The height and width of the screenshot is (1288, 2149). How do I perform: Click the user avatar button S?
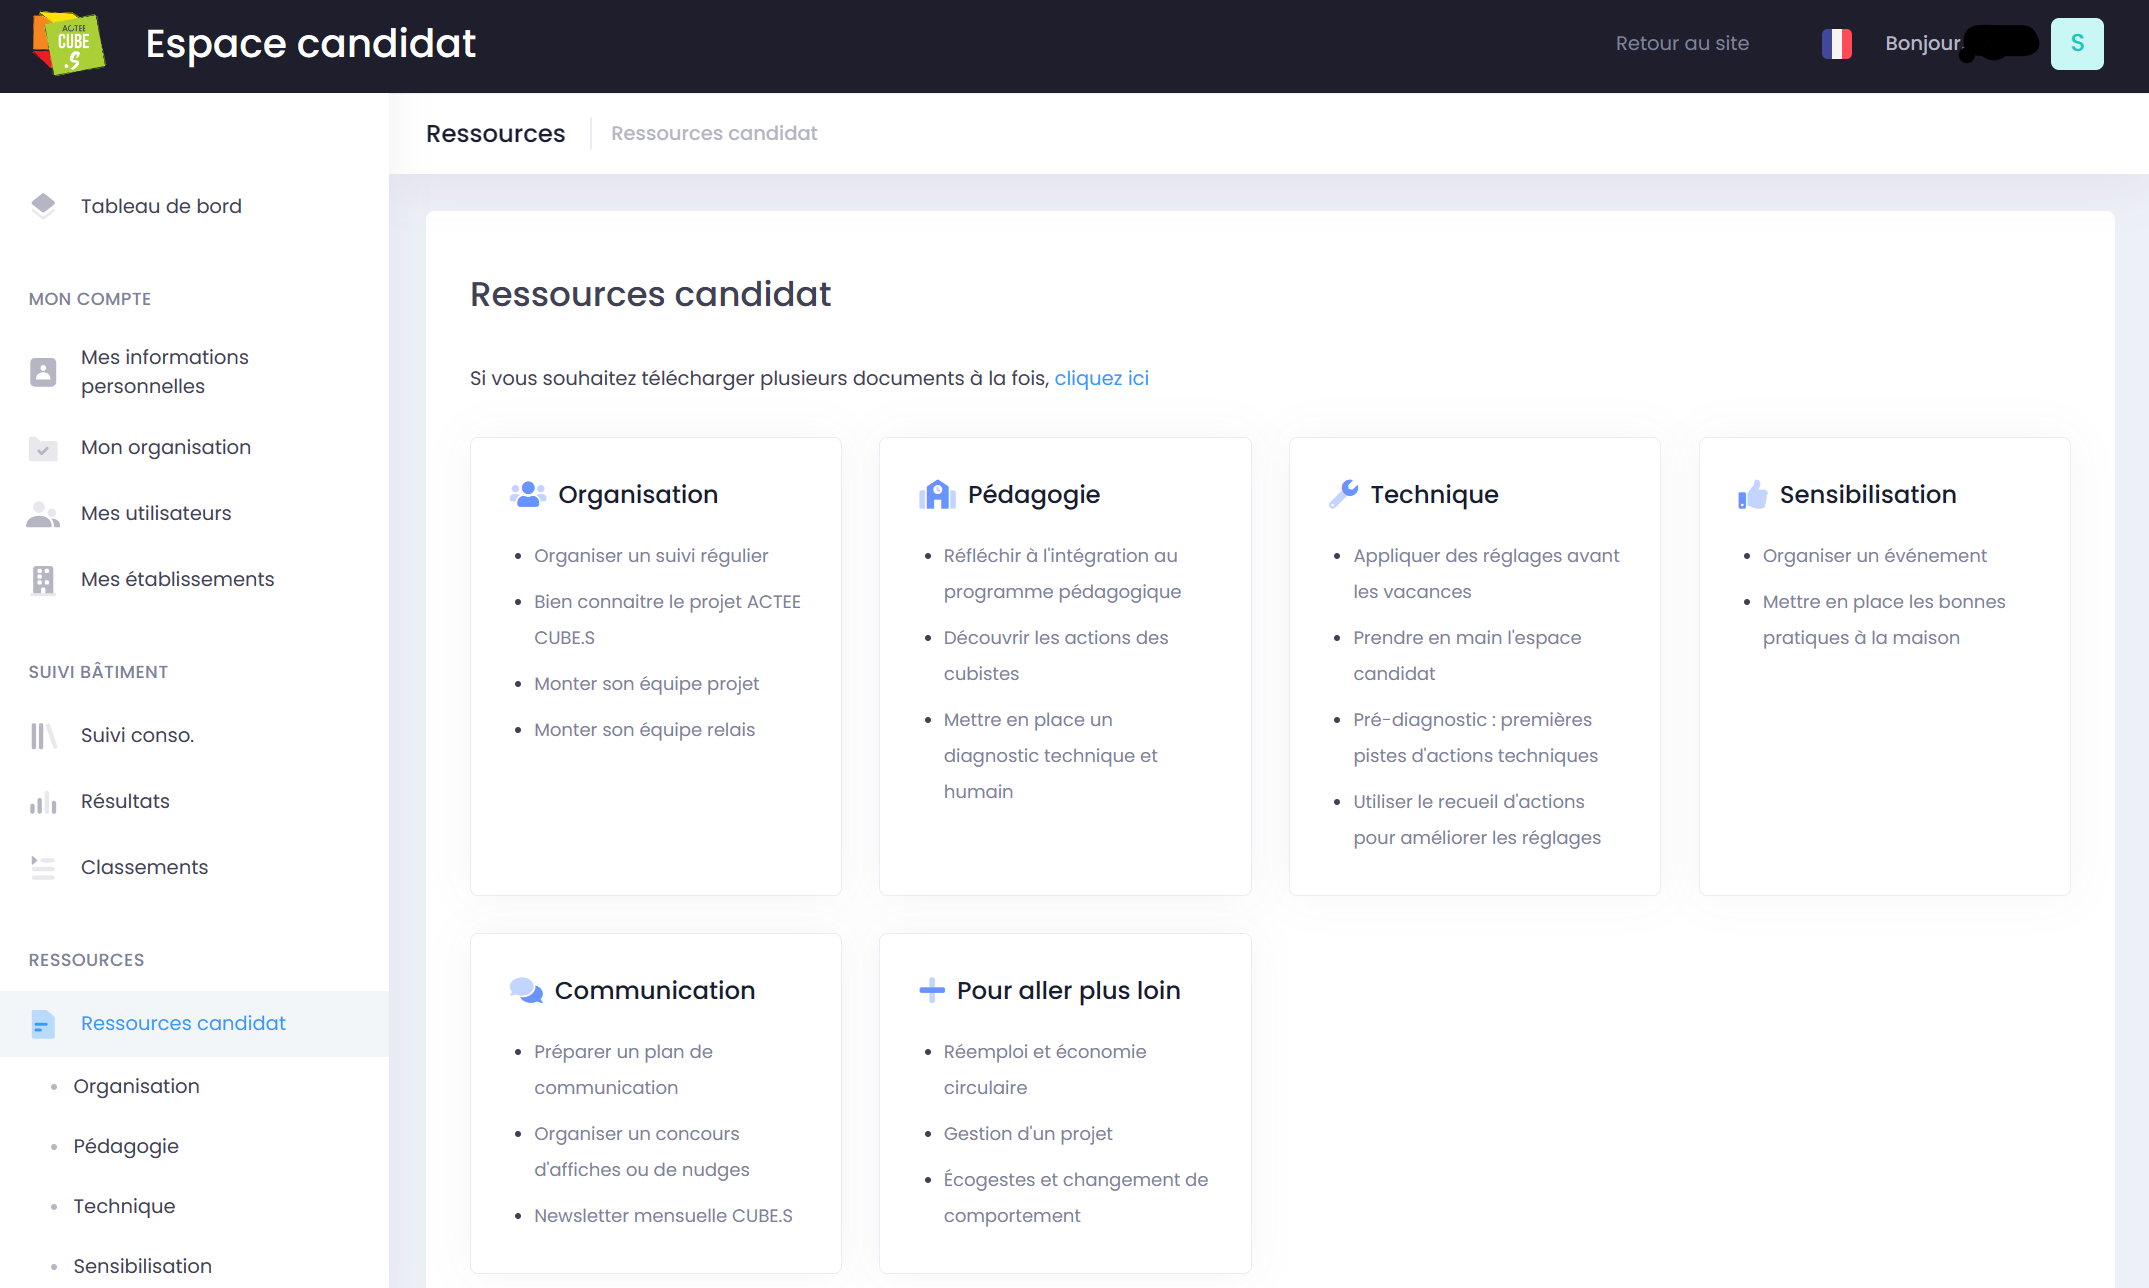coord(2078,43)
